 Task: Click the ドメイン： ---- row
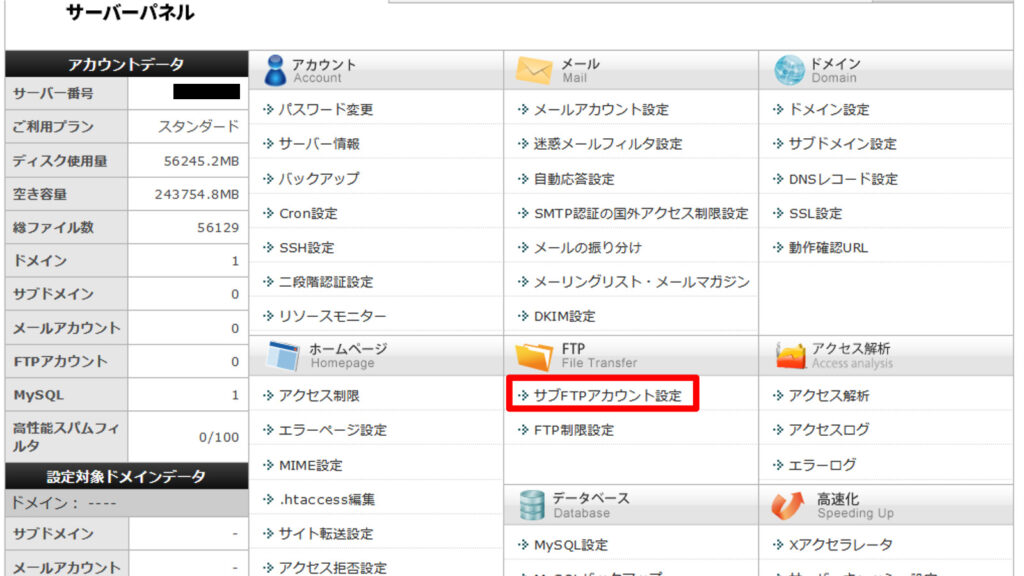(127, 503)
